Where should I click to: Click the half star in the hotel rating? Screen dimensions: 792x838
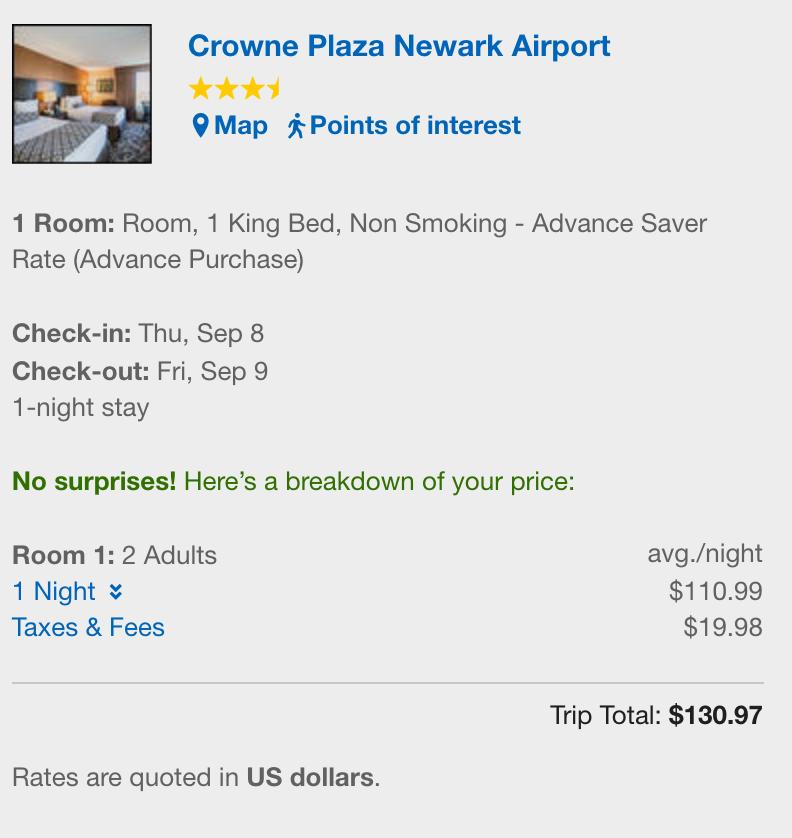pos(272,88)
